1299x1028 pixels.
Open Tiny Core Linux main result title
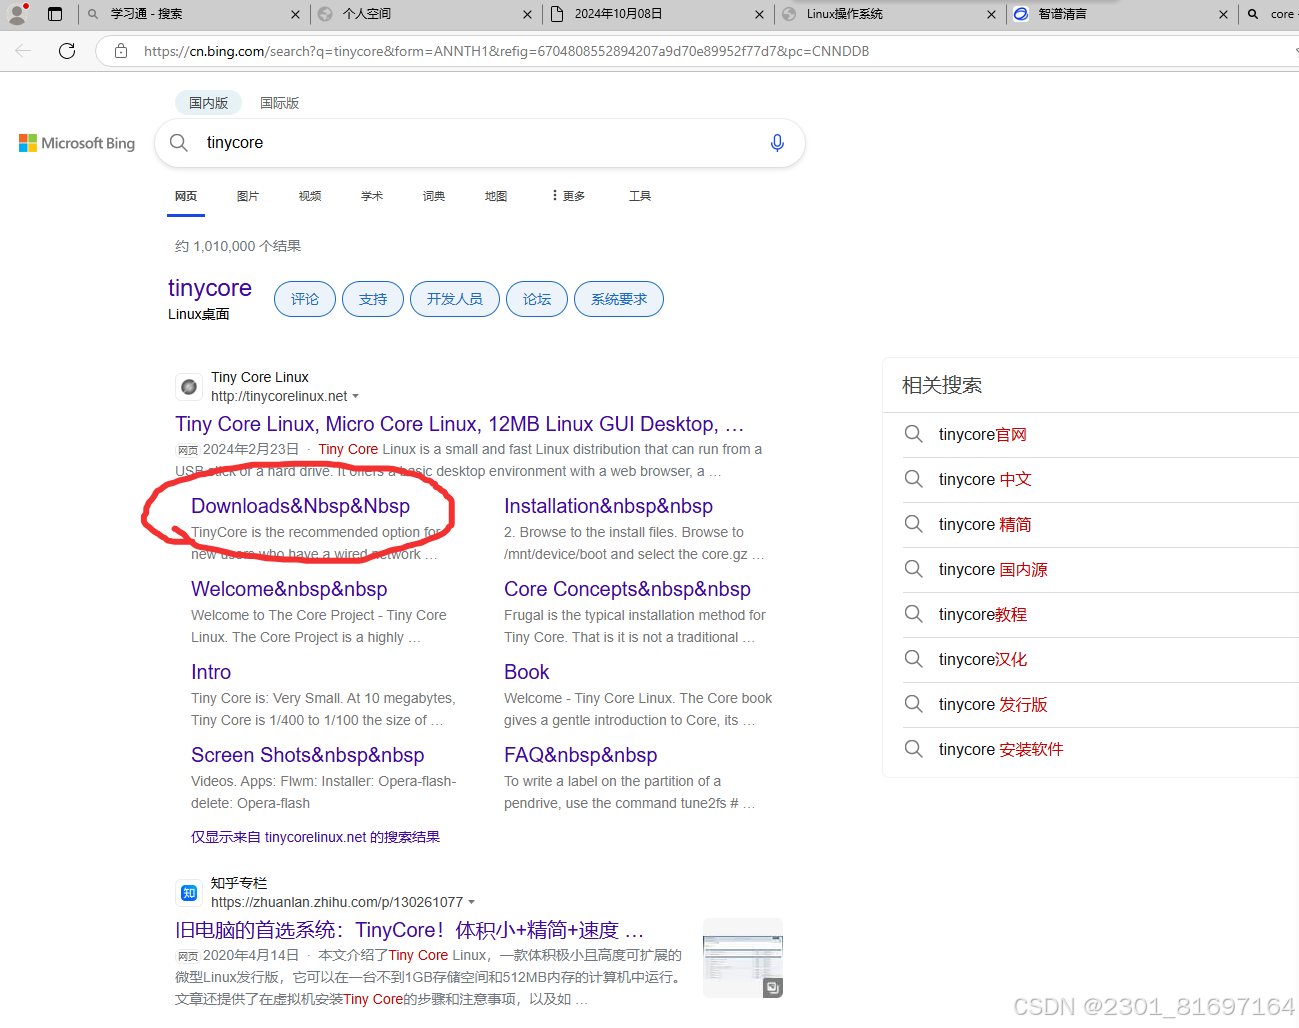[x=459, y=424]
